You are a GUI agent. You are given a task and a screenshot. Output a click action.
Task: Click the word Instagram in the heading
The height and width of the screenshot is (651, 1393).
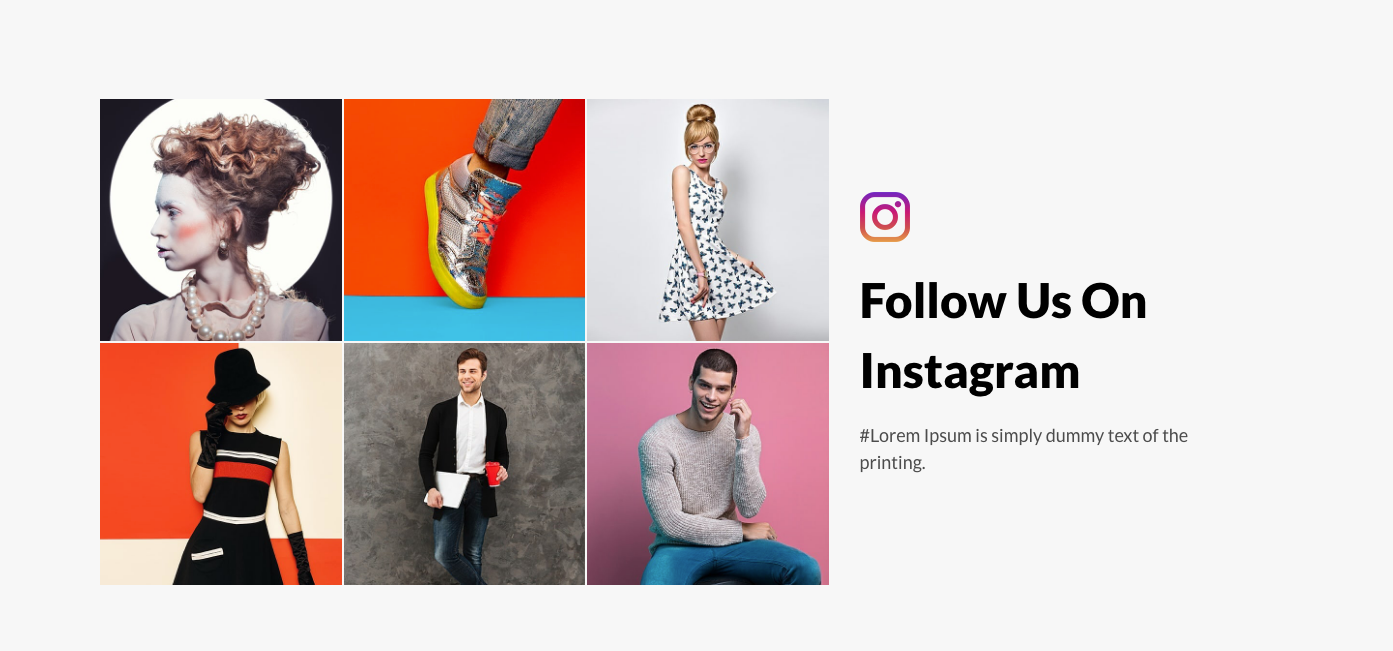(970, 371)
